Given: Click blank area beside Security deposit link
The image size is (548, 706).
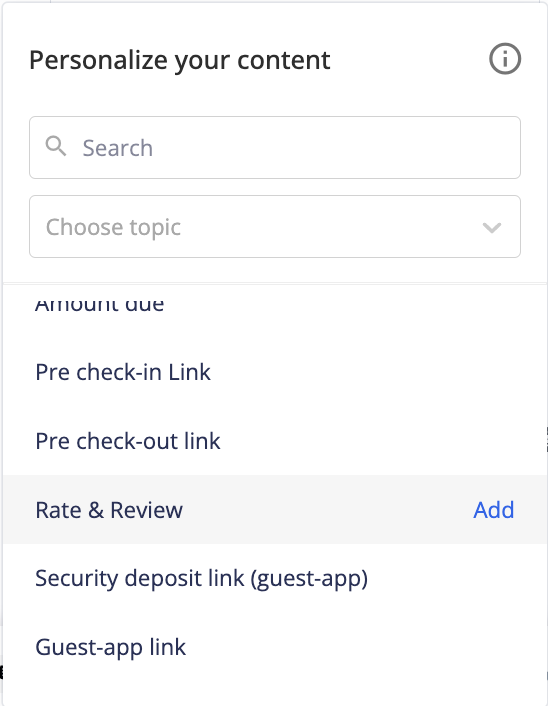Looking at the screenshot, I should coord(455,578).
